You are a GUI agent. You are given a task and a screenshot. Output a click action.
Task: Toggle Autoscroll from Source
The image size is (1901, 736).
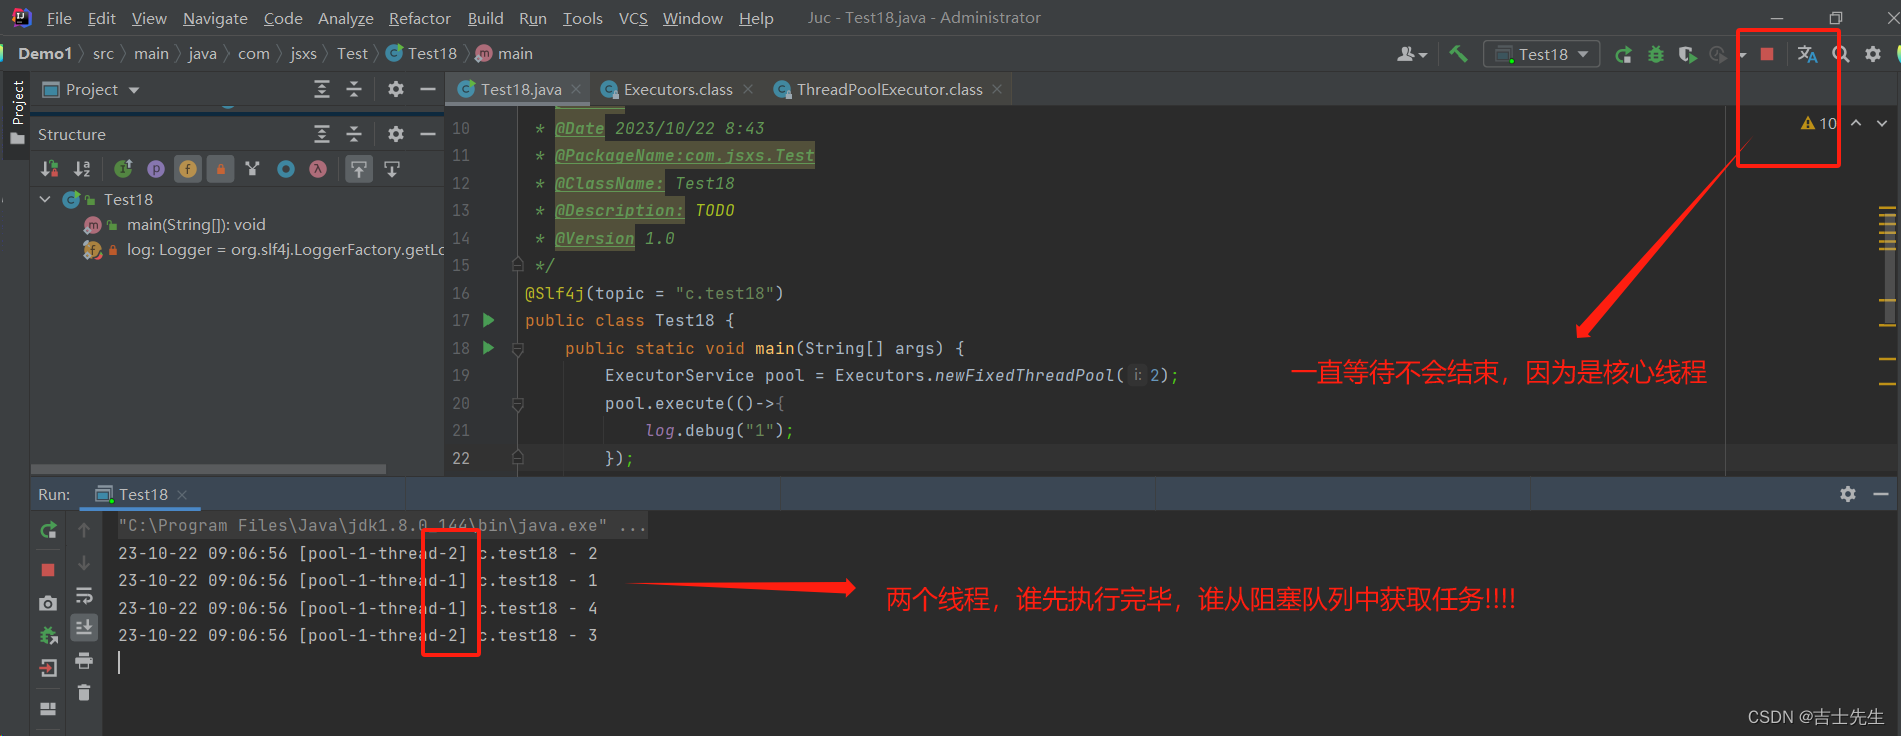click(x=392, y=169)
